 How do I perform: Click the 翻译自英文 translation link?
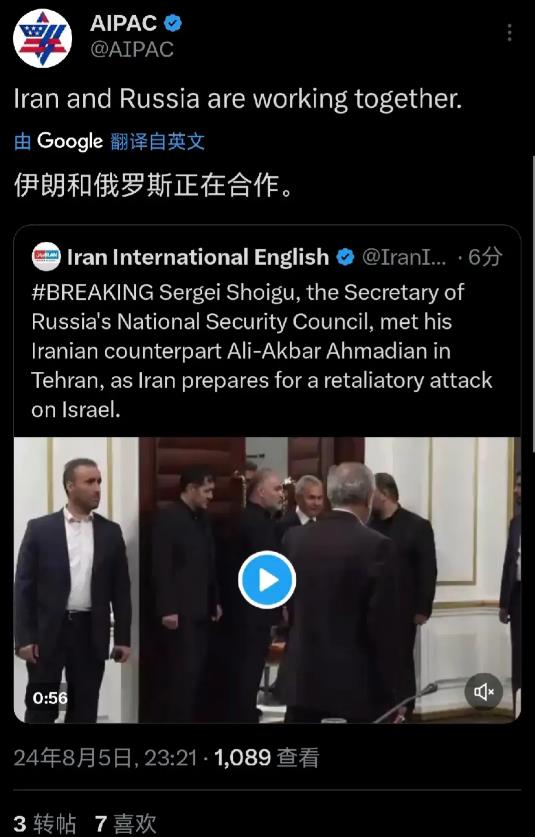(x=158, y=141)
